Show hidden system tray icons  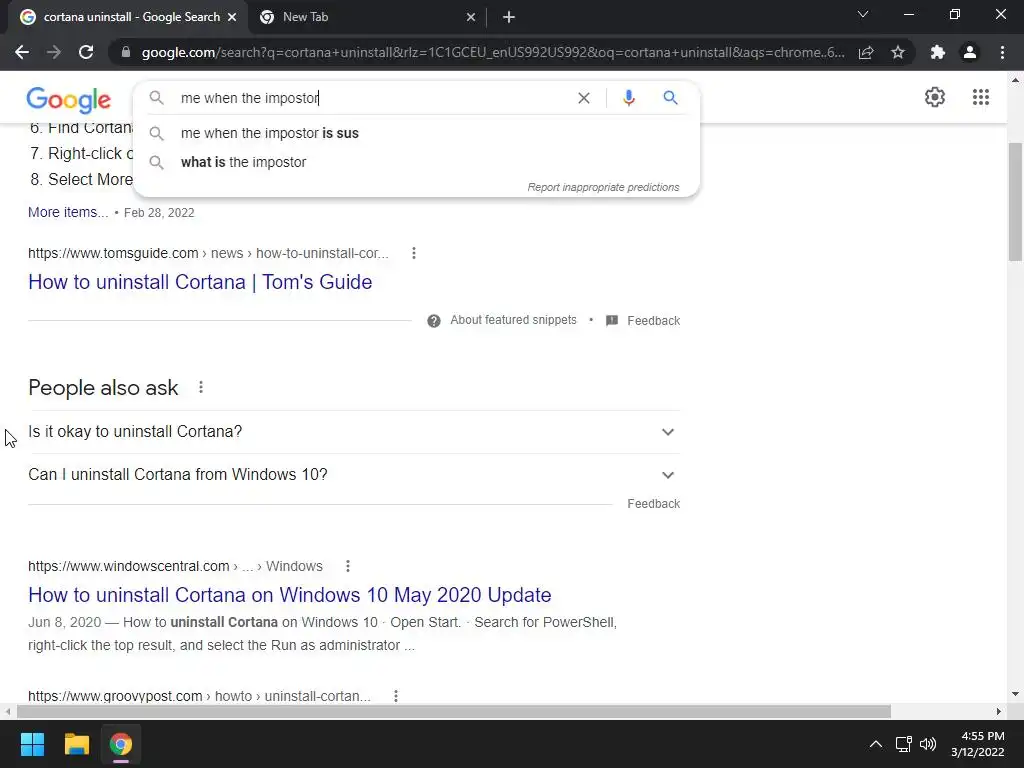(876, 744)
